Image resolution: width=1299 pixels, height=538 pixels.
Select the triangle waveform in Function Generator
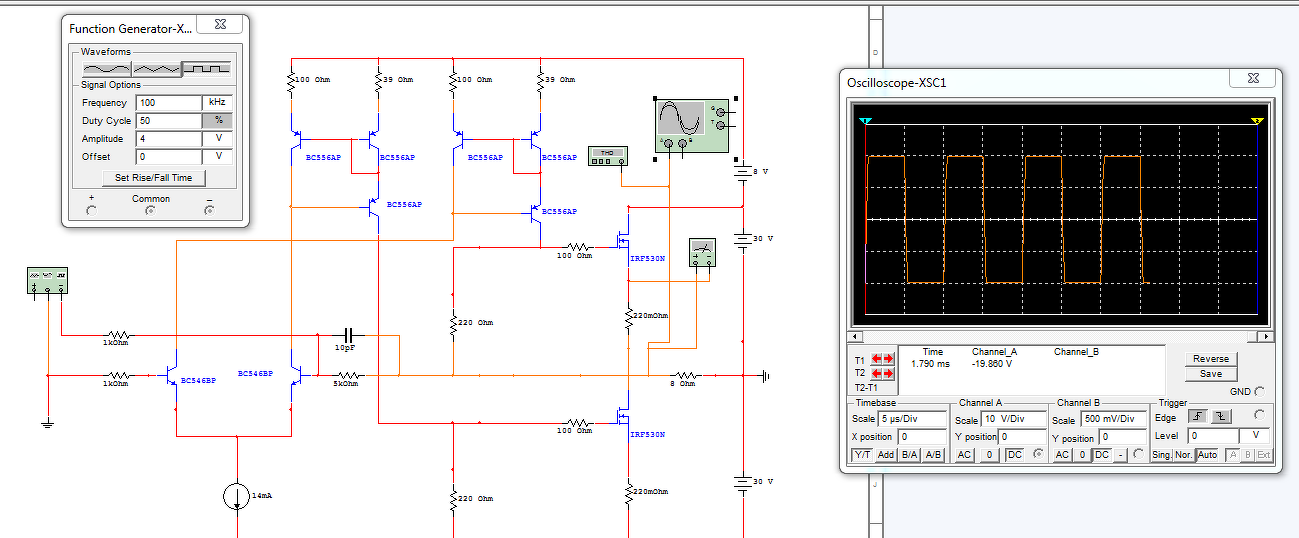pyautogui.click(x=156, y=68)
